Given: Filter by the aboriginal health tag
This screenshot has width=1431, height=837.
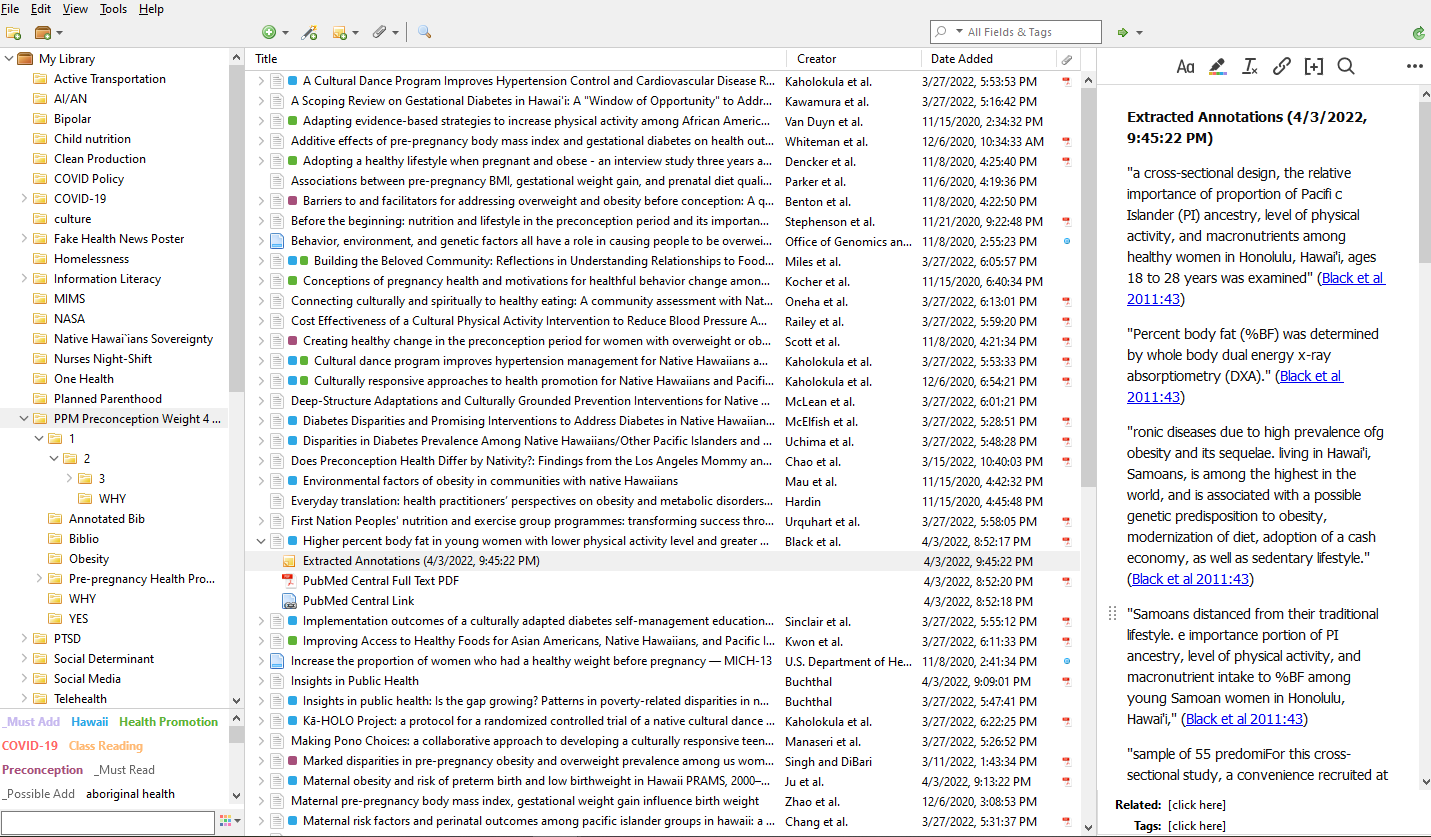Looking at the screenshot, I should pos(131,794).
